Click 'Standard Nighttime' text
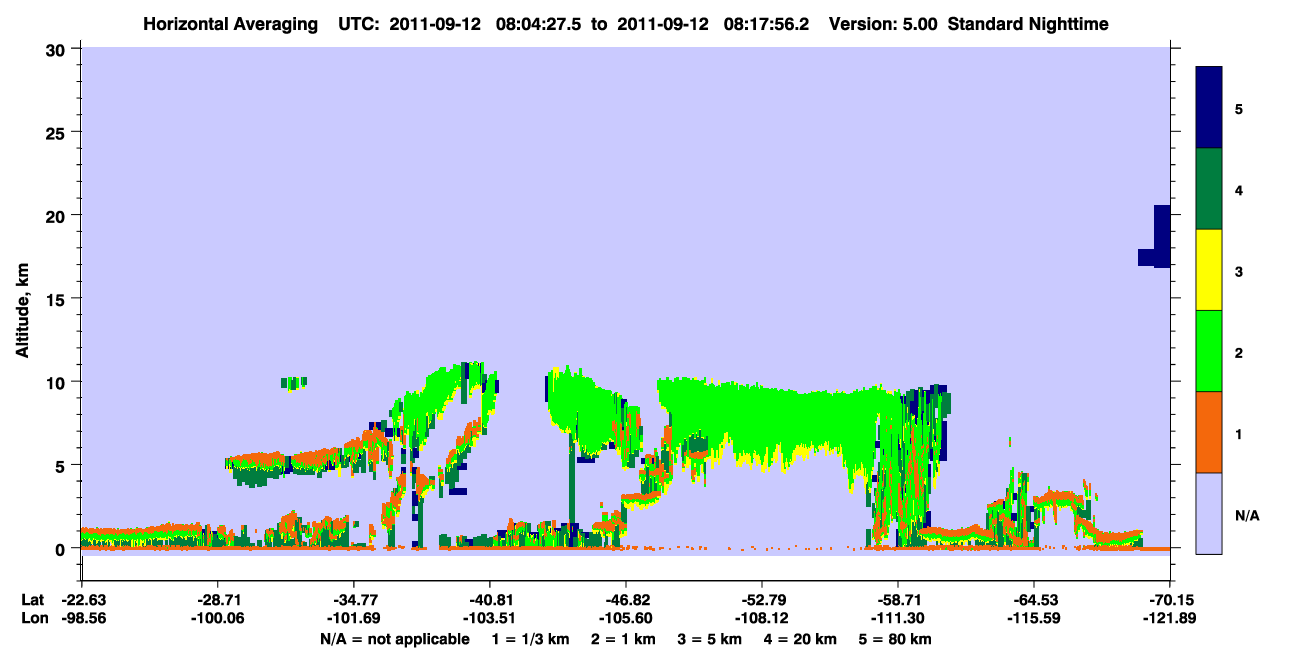 tap(1027, 23)
